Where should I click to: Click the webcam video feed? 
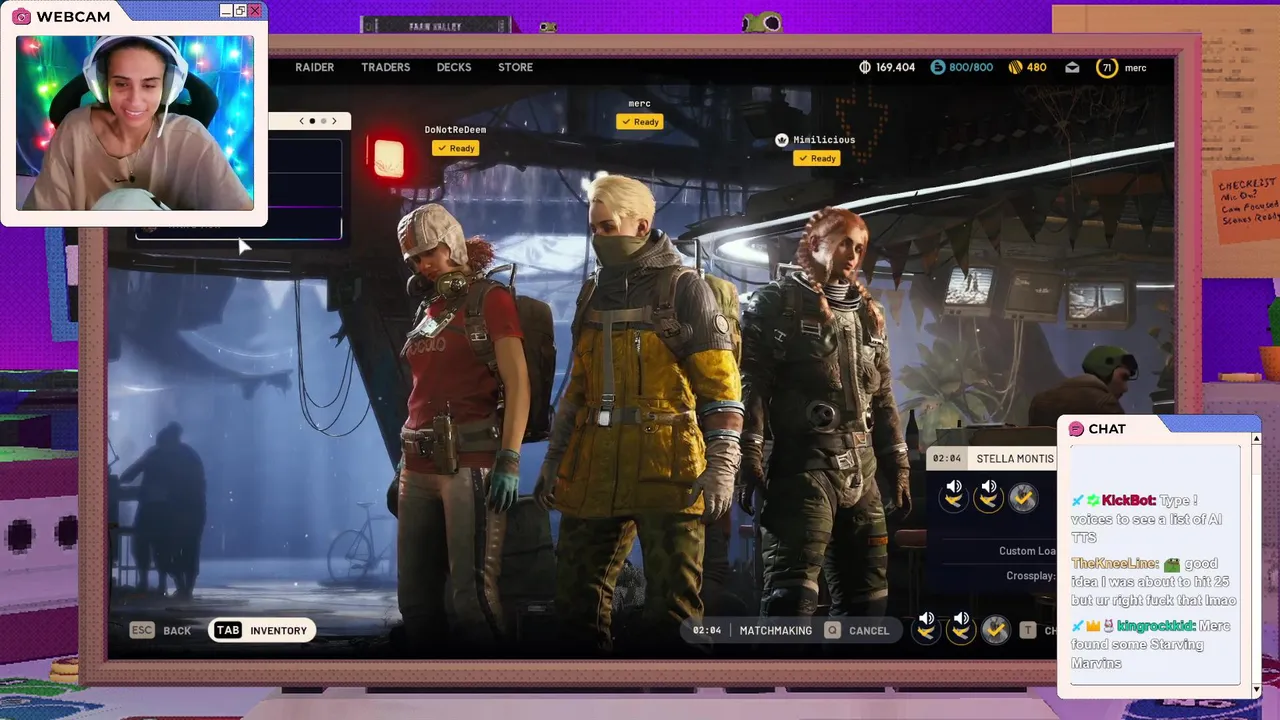point(135,123)
